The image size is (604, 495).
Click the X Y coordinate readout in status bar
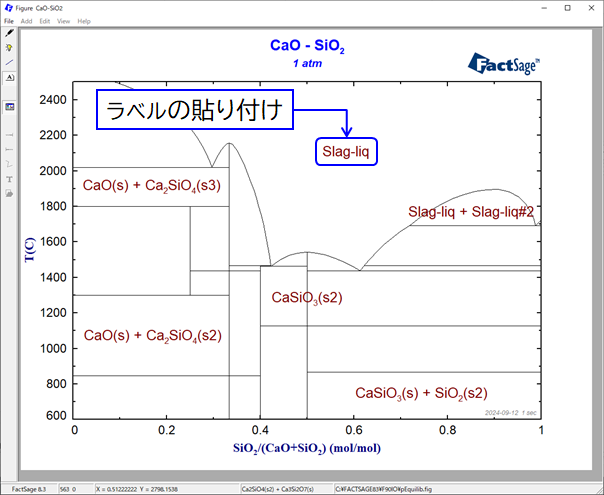167,489
